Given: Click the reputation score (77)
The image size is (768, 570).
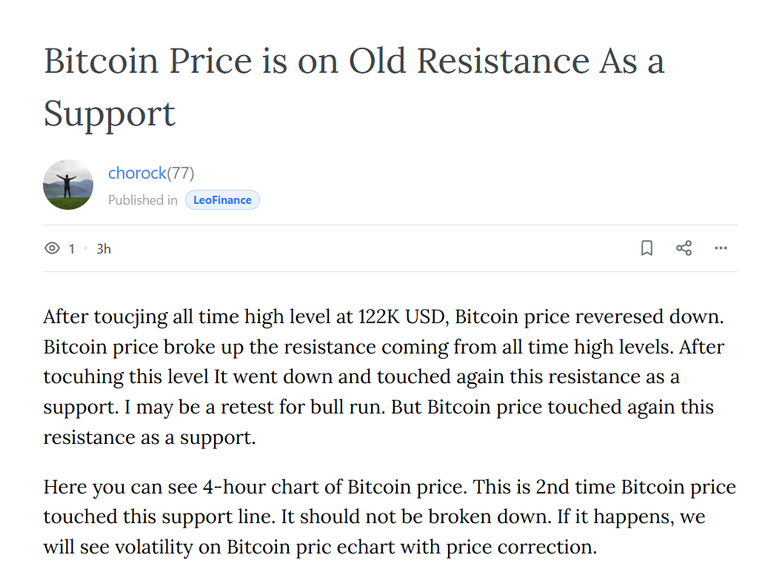Looking at the screenshot, I should pos(181,173).
